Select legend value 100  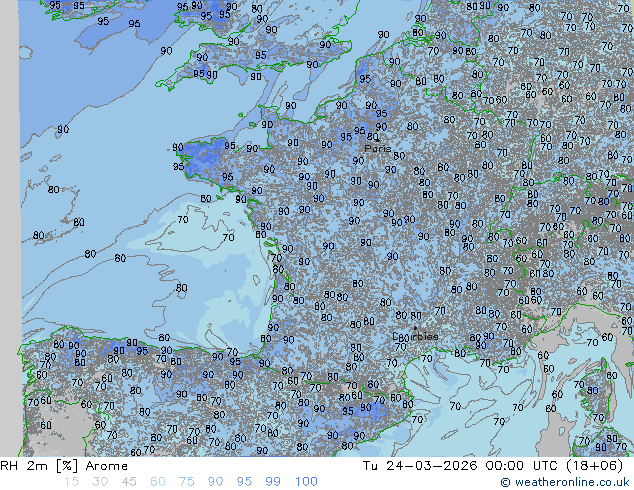coord(306,482)
